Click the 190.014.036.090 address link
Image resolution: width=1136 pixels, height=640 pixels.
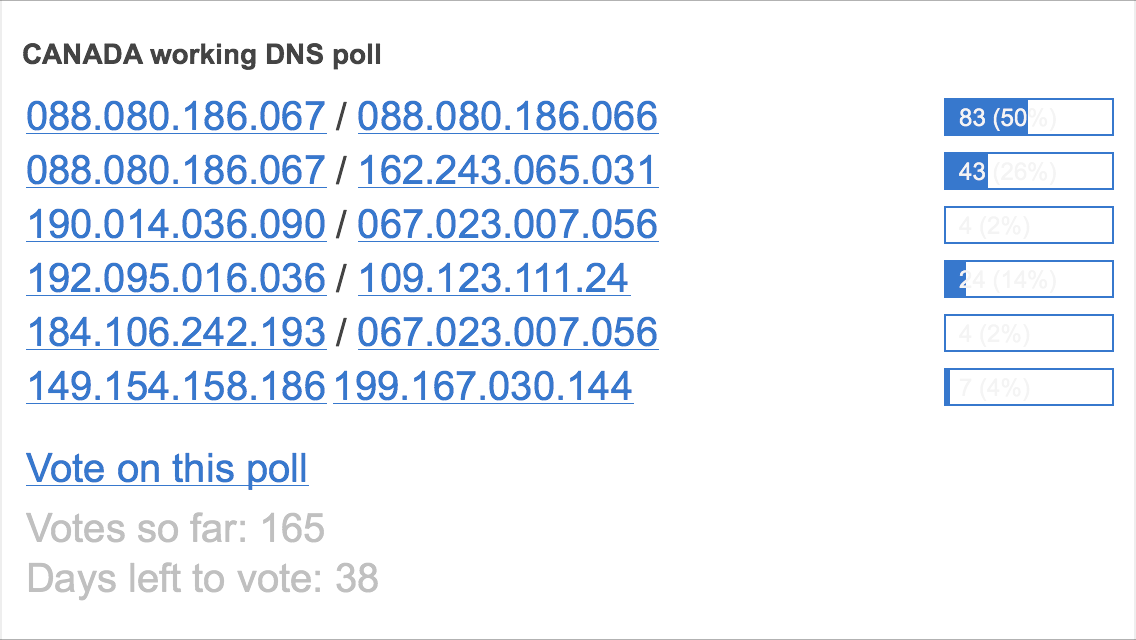pyautogui.click(x=176, y=224)
